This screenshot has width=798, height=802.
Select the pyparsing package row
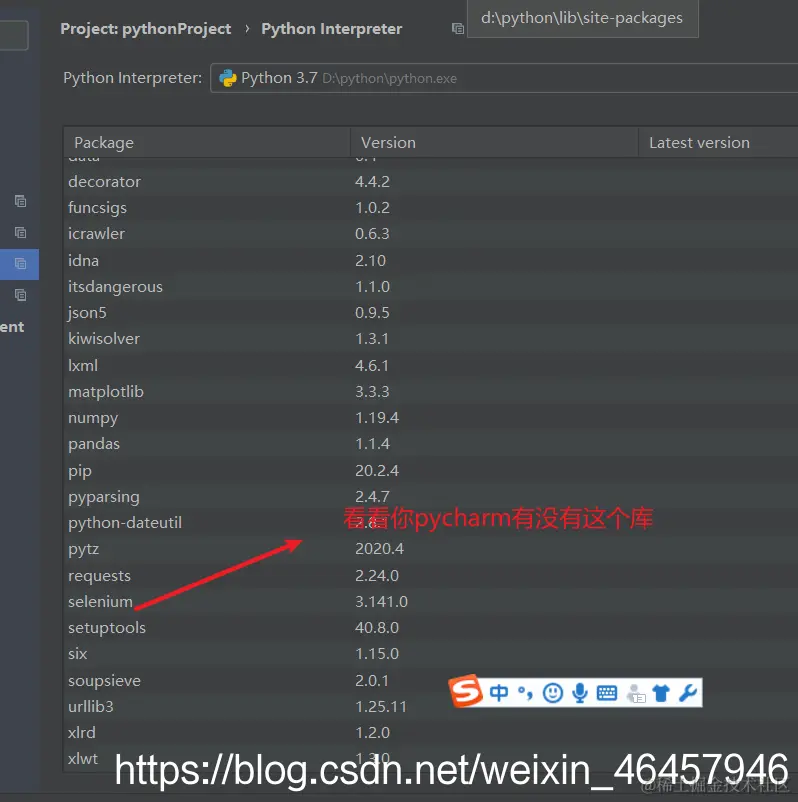431,496
